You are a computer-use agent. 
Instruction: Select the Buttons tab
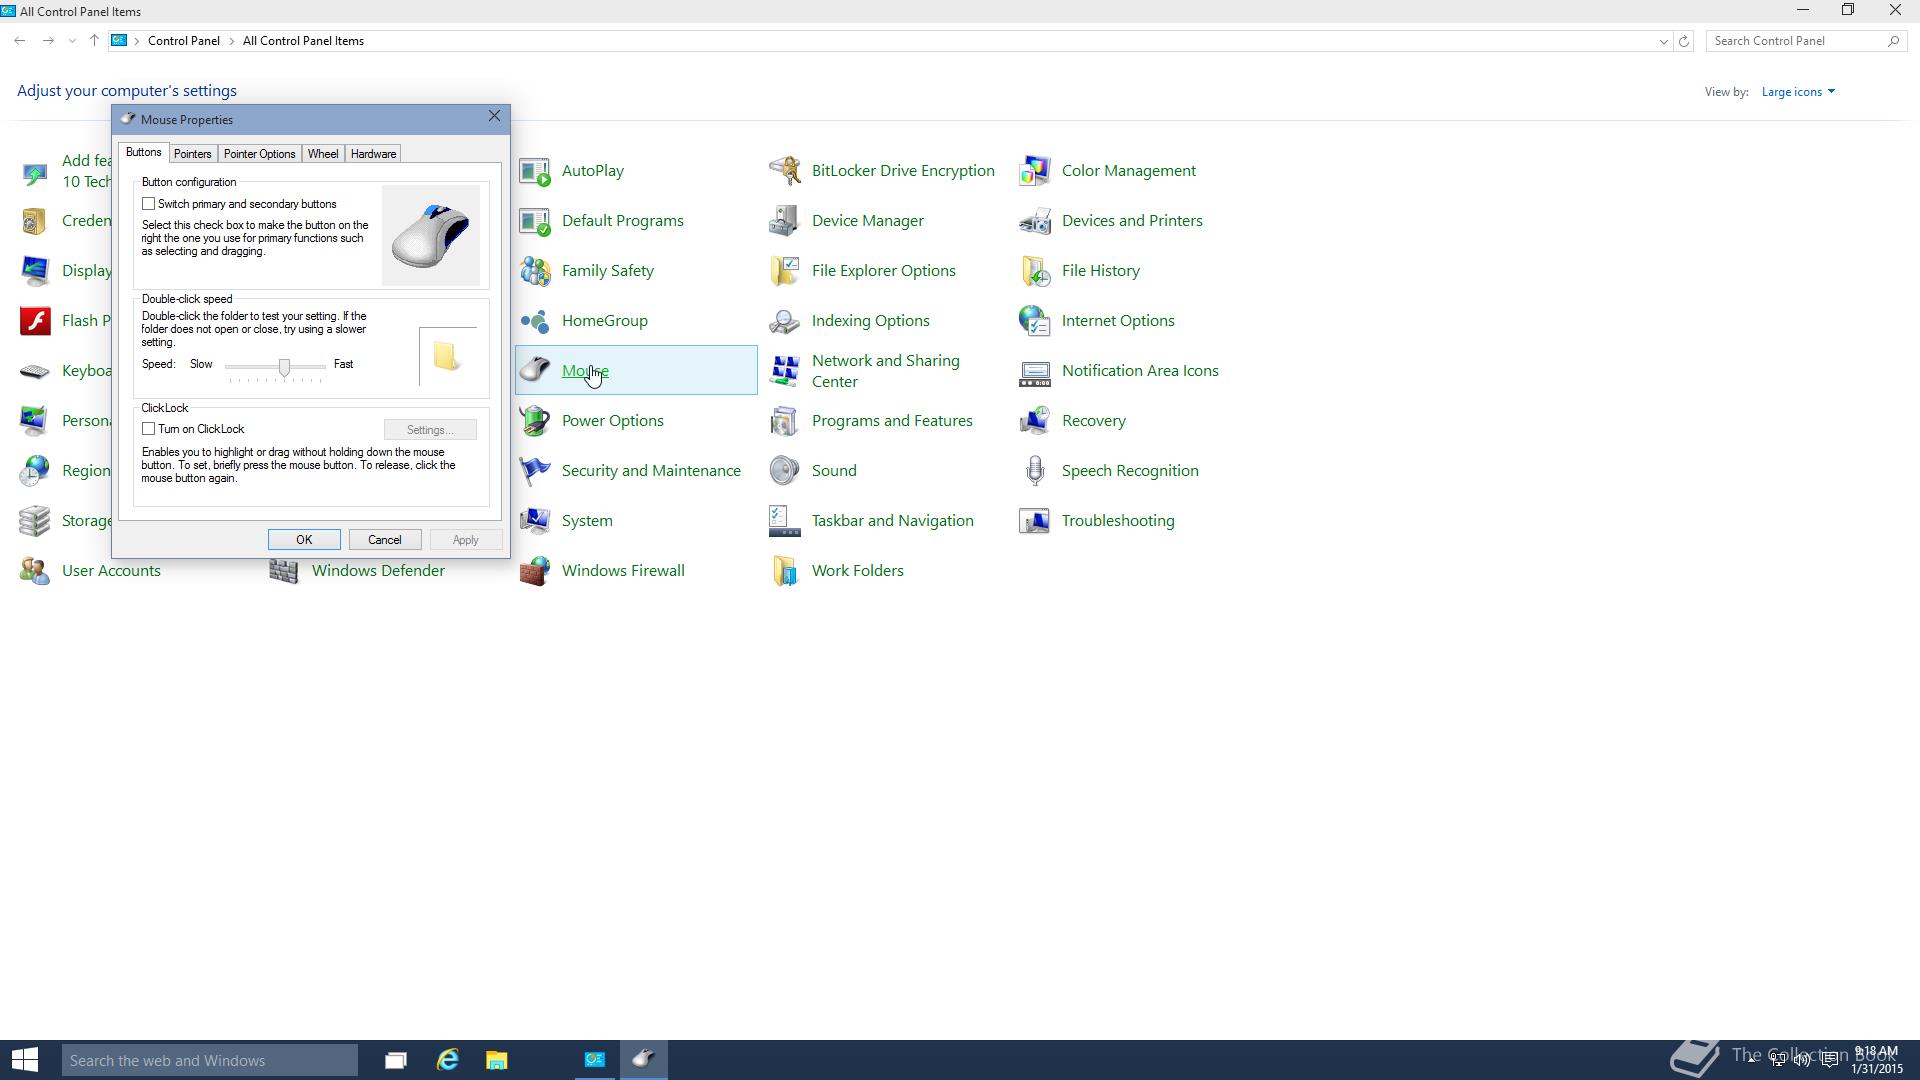click(143, 152)
